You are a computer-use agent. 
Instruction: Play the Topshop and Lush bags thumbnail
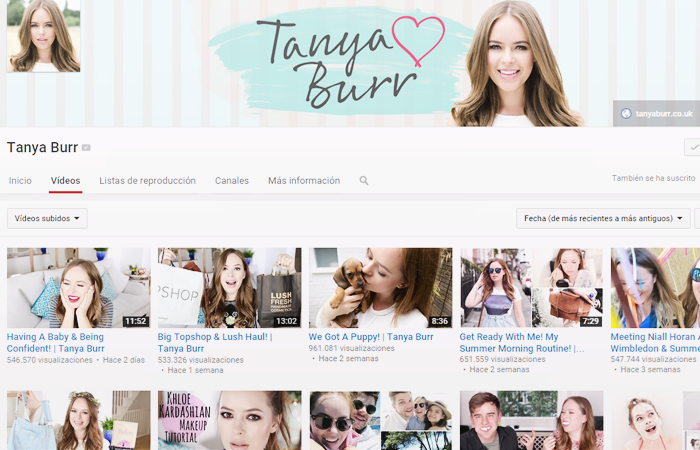[229, 288]
